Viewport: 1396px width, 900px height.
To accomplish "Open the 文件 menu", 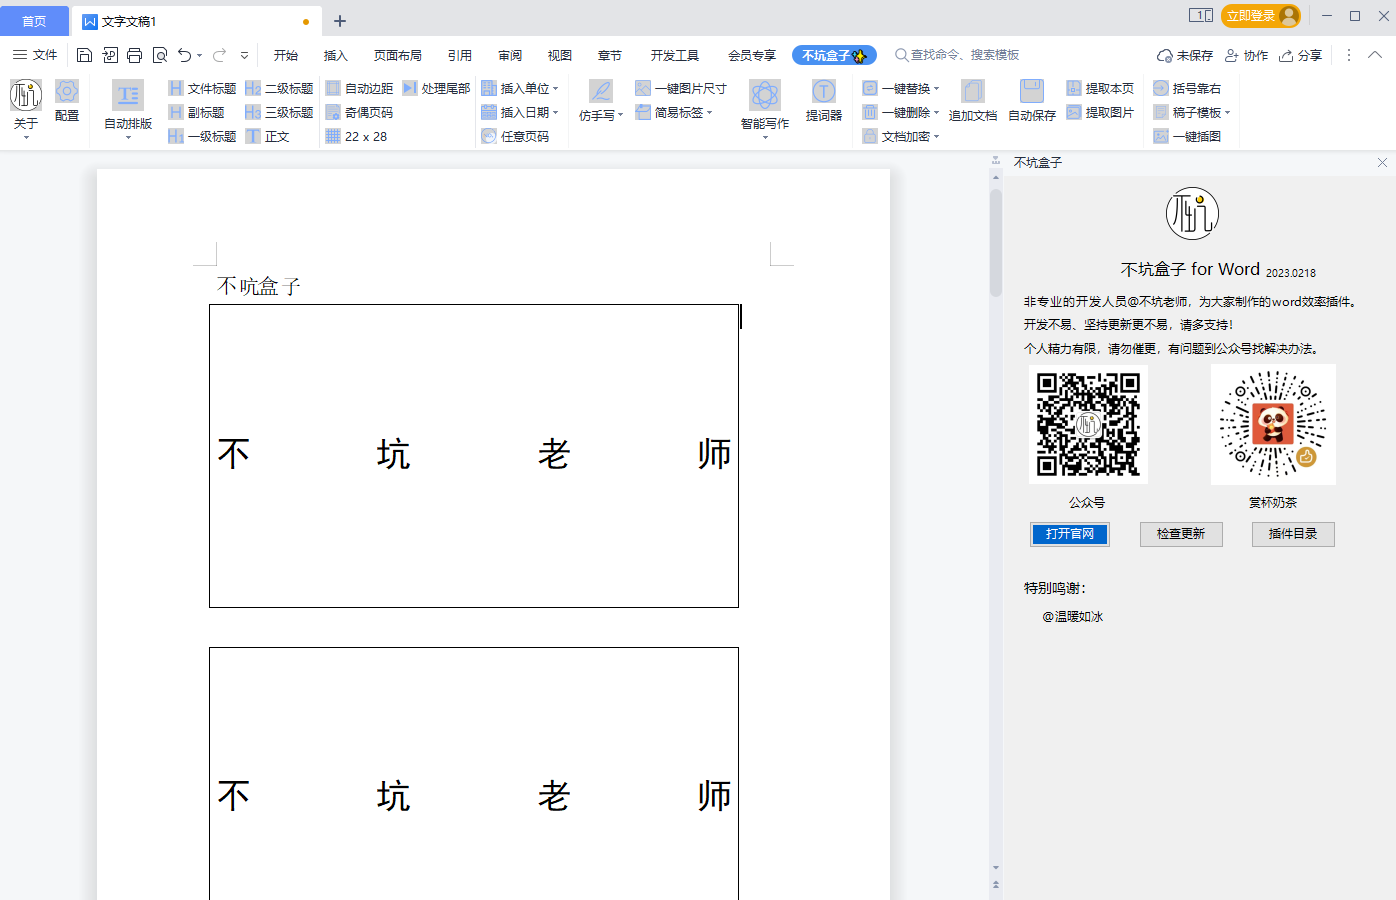I will tap(35, 55).
